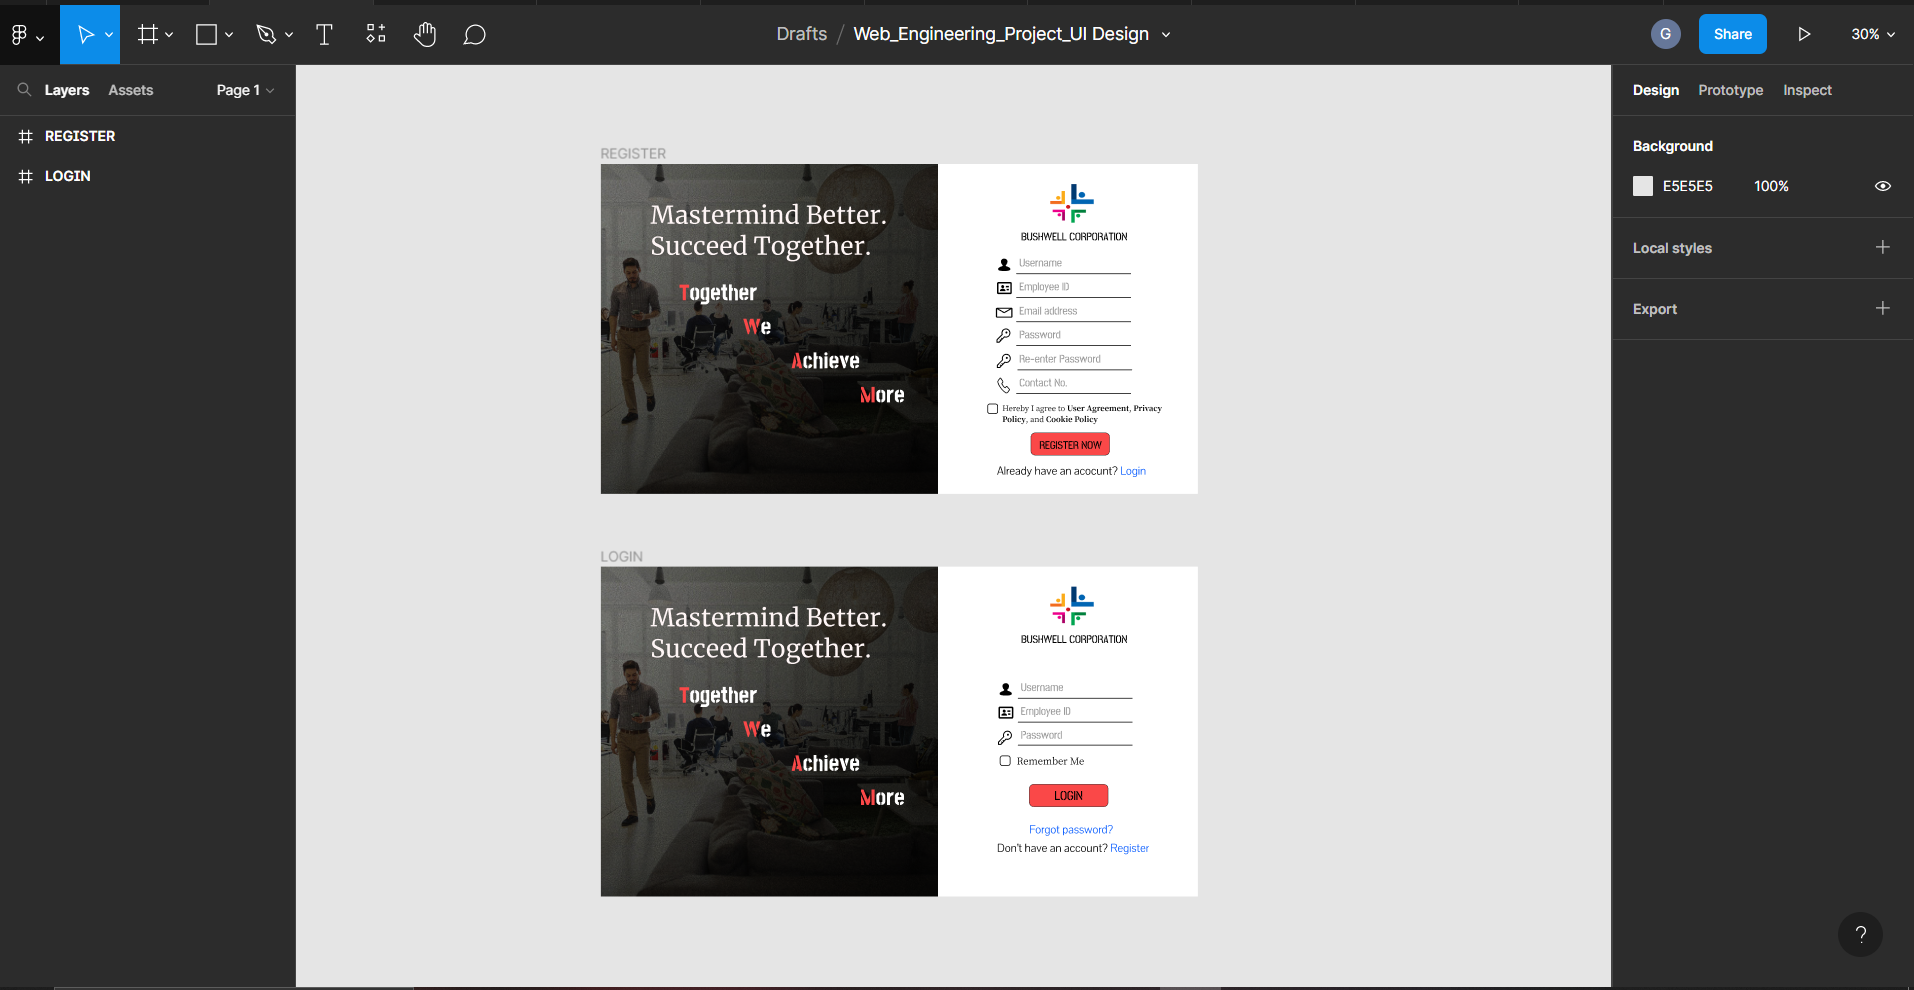
Task: Click the Share button
Action: click(x=1732, y=33)
